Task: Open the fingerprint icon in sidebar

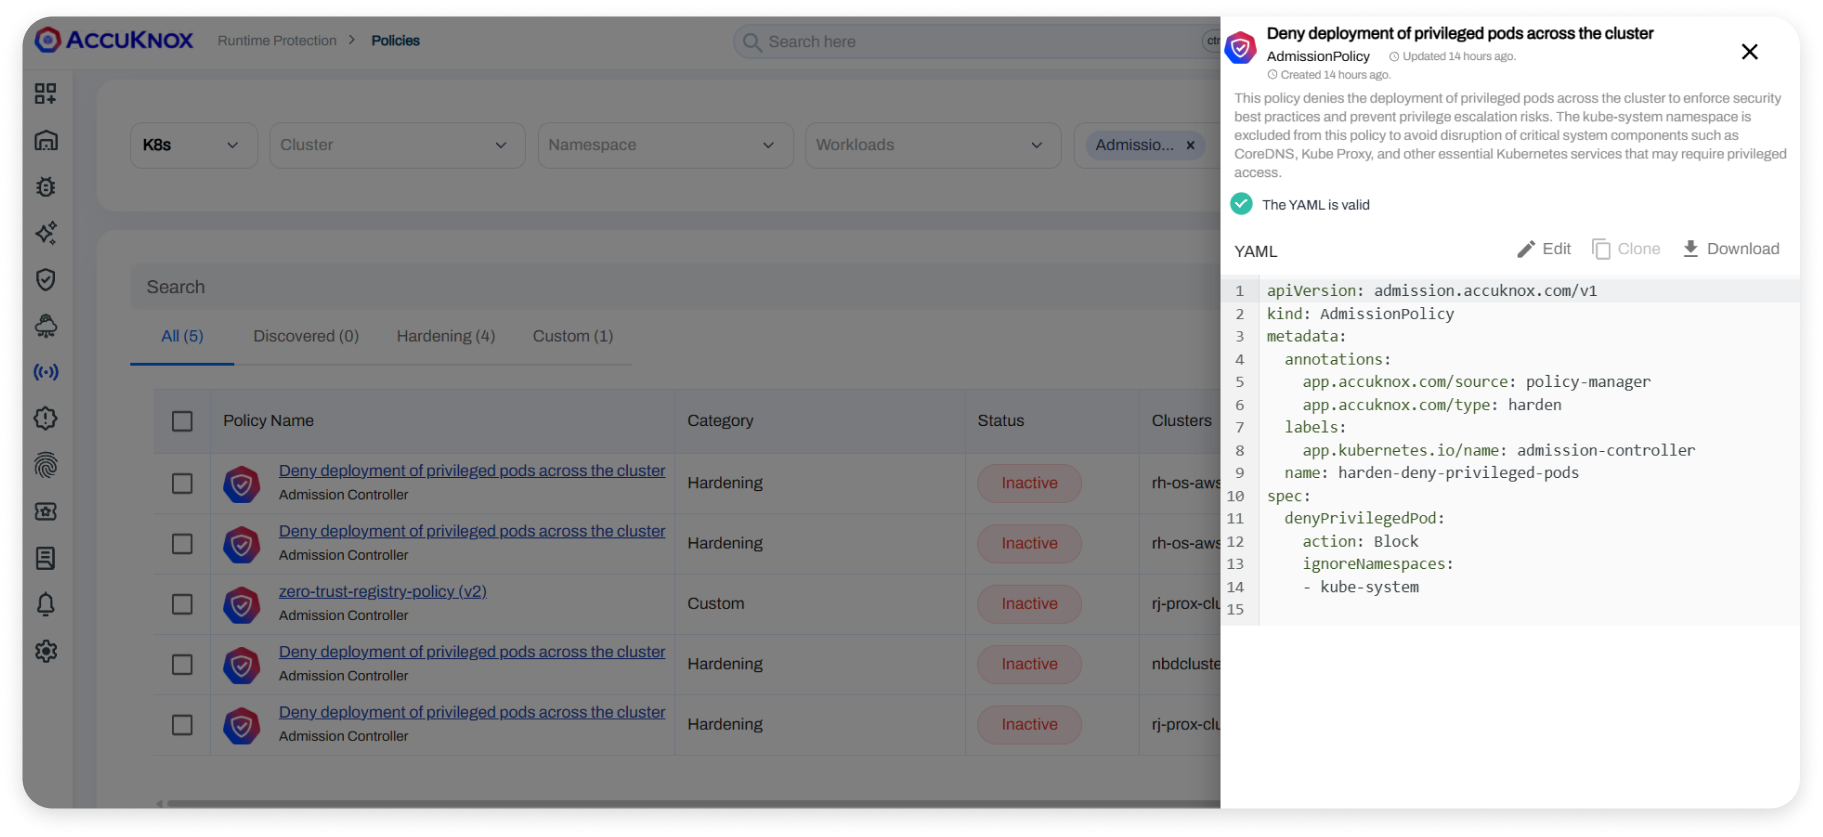Action: 46,465
